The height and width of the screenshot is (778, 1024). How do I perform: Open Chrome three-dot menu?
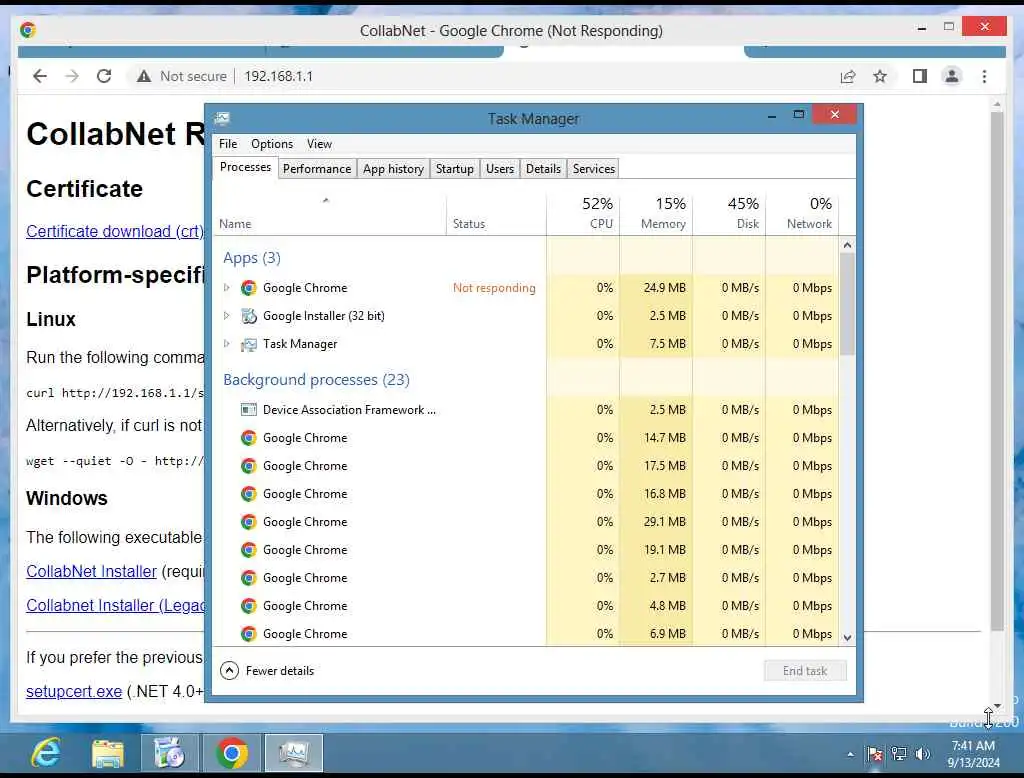point(984,76)
